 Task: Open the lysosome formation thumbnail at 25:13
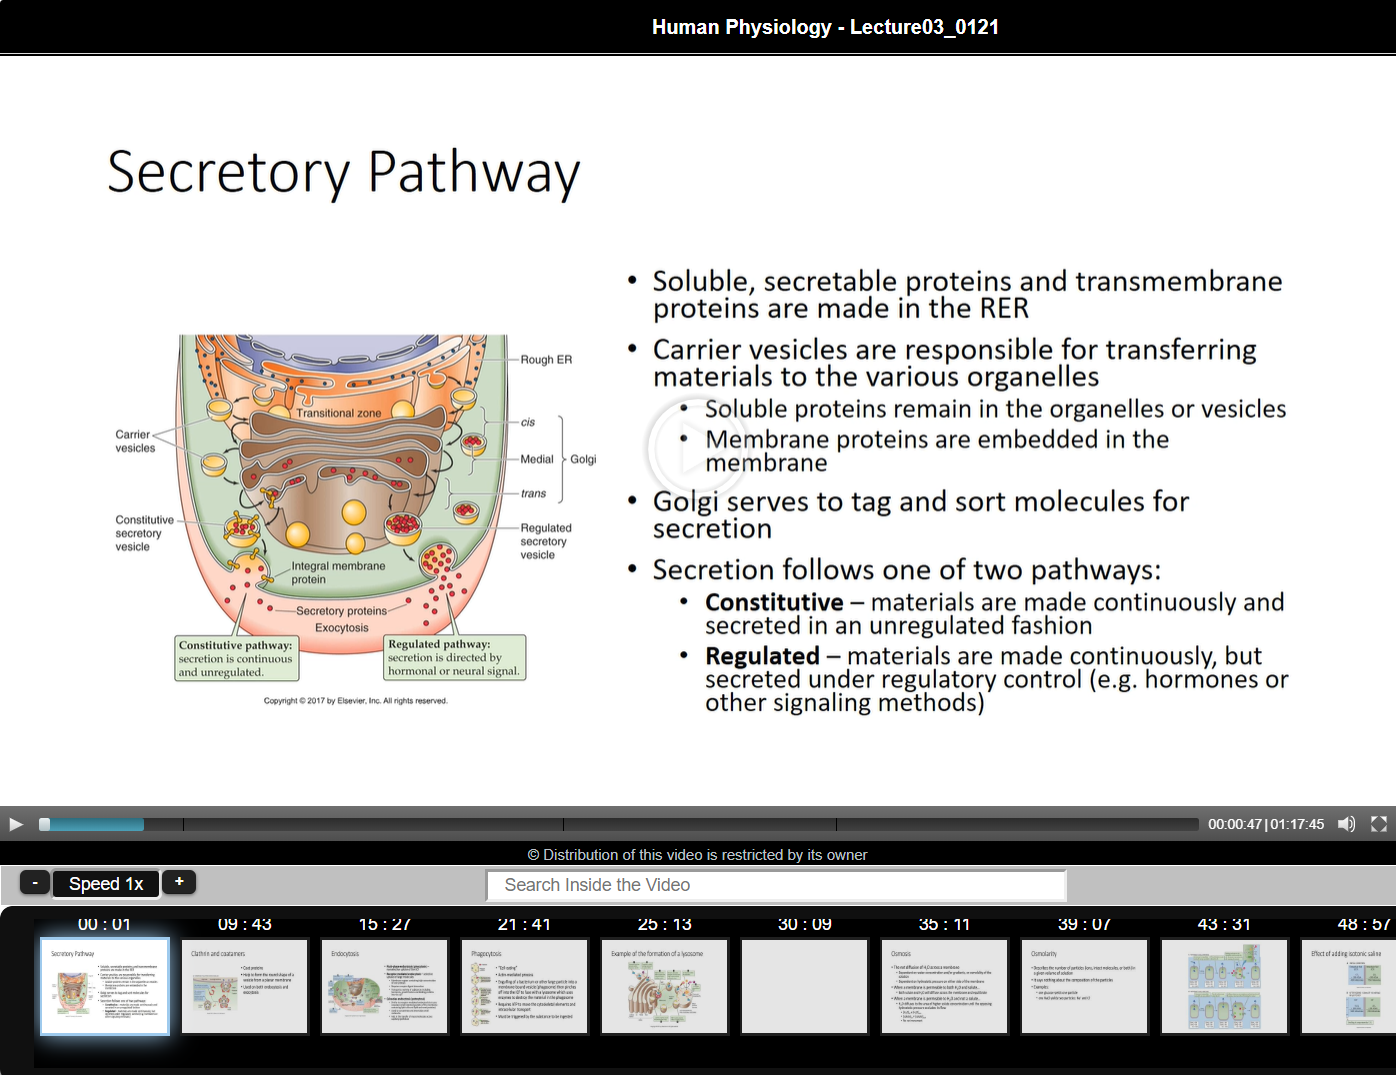[665, 986]
